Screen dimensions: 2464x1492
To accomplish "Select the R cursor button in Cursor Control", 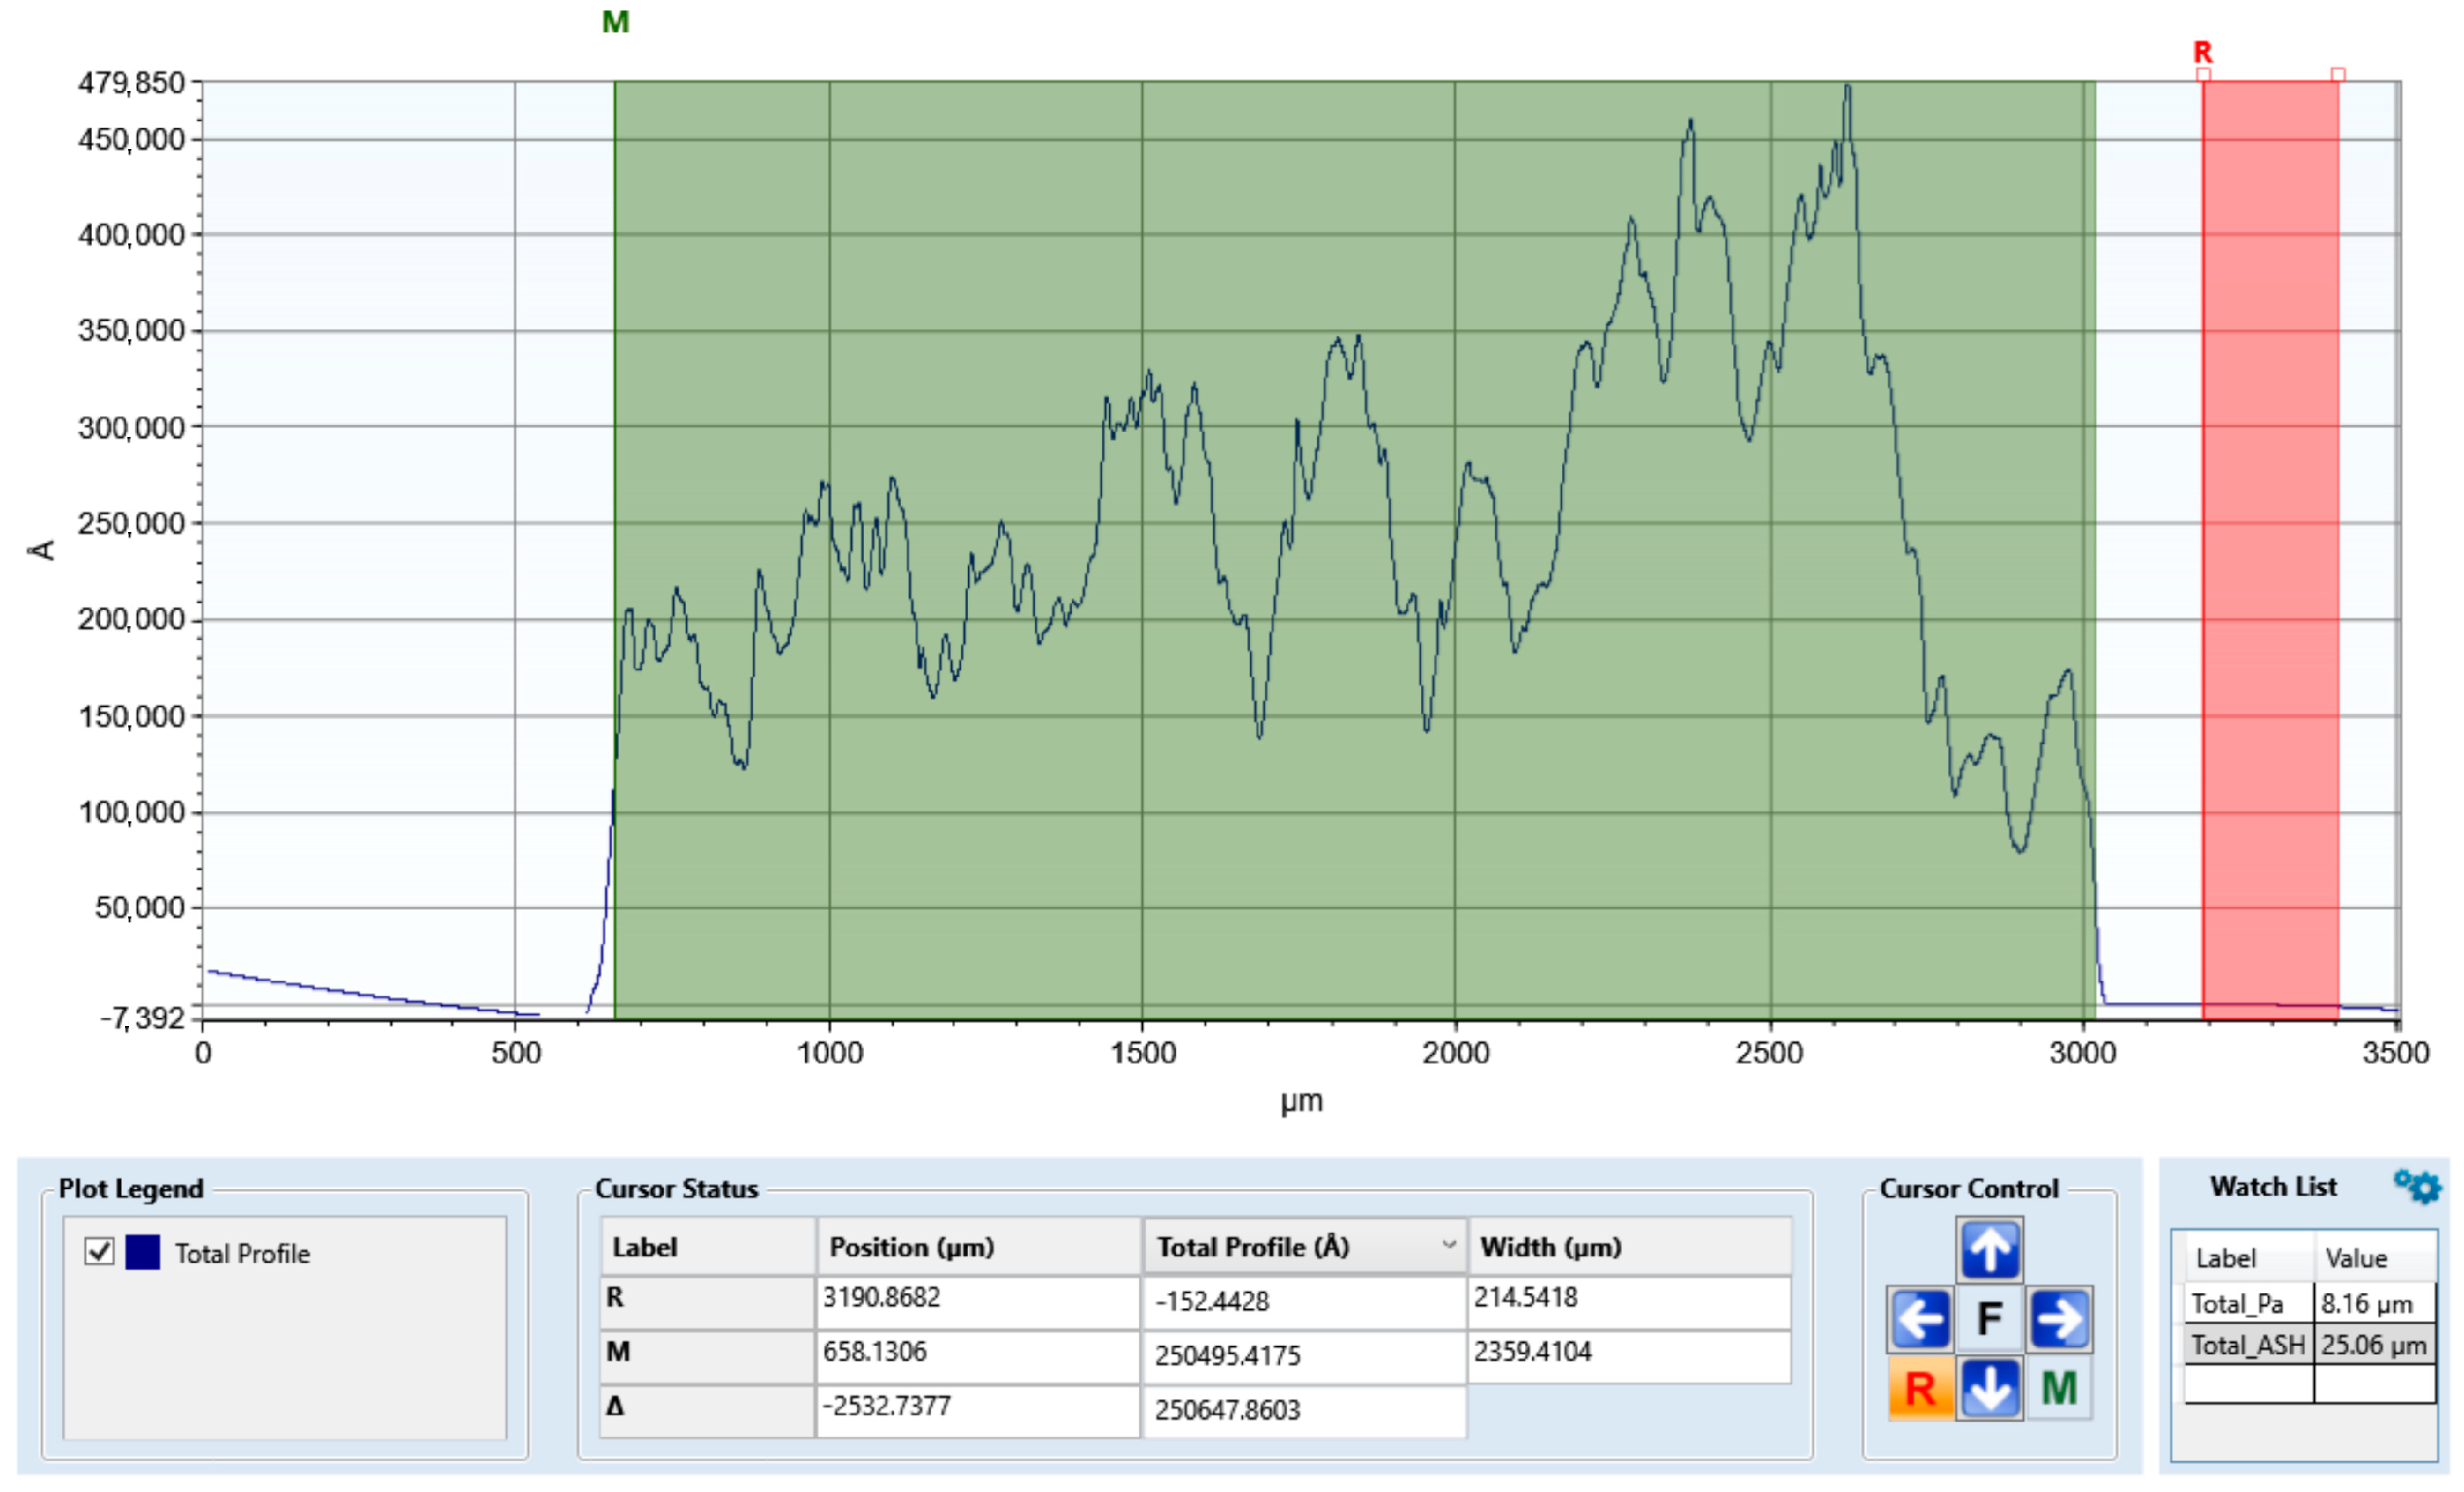I will pyautogui.click(x=1919, y=1388).
